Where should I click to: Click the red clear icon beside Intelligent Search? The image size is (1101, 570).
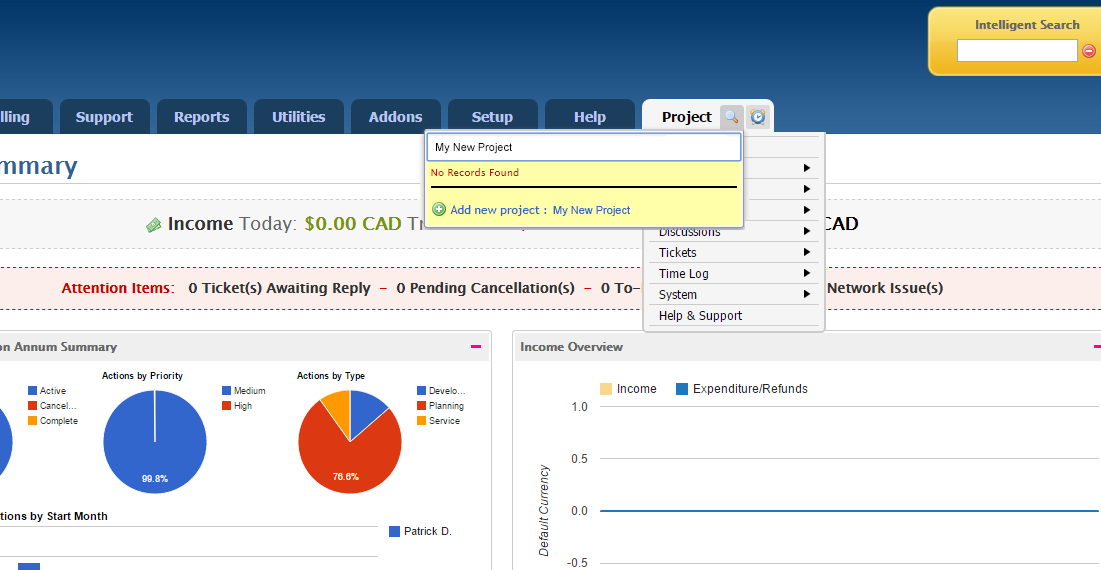pos(1089,51)
